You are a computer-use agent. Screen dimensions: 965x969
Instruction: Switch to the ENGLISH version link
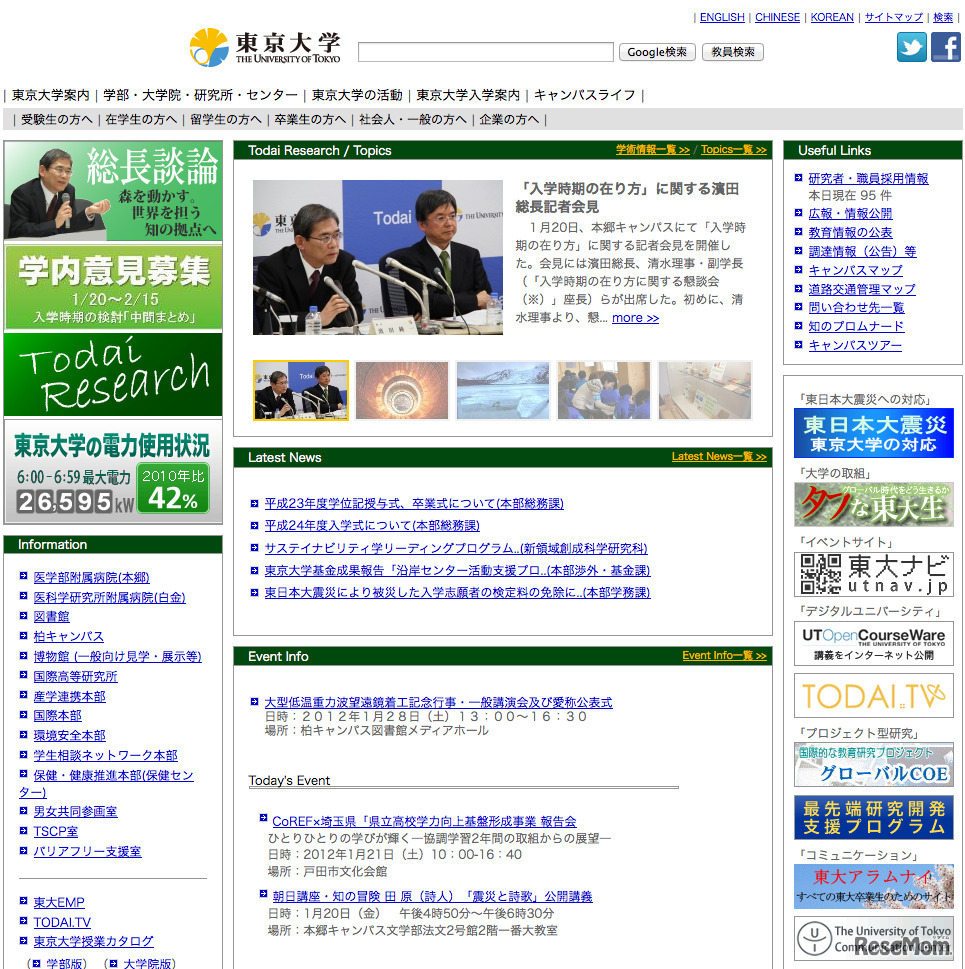click(x=722, y=17)
